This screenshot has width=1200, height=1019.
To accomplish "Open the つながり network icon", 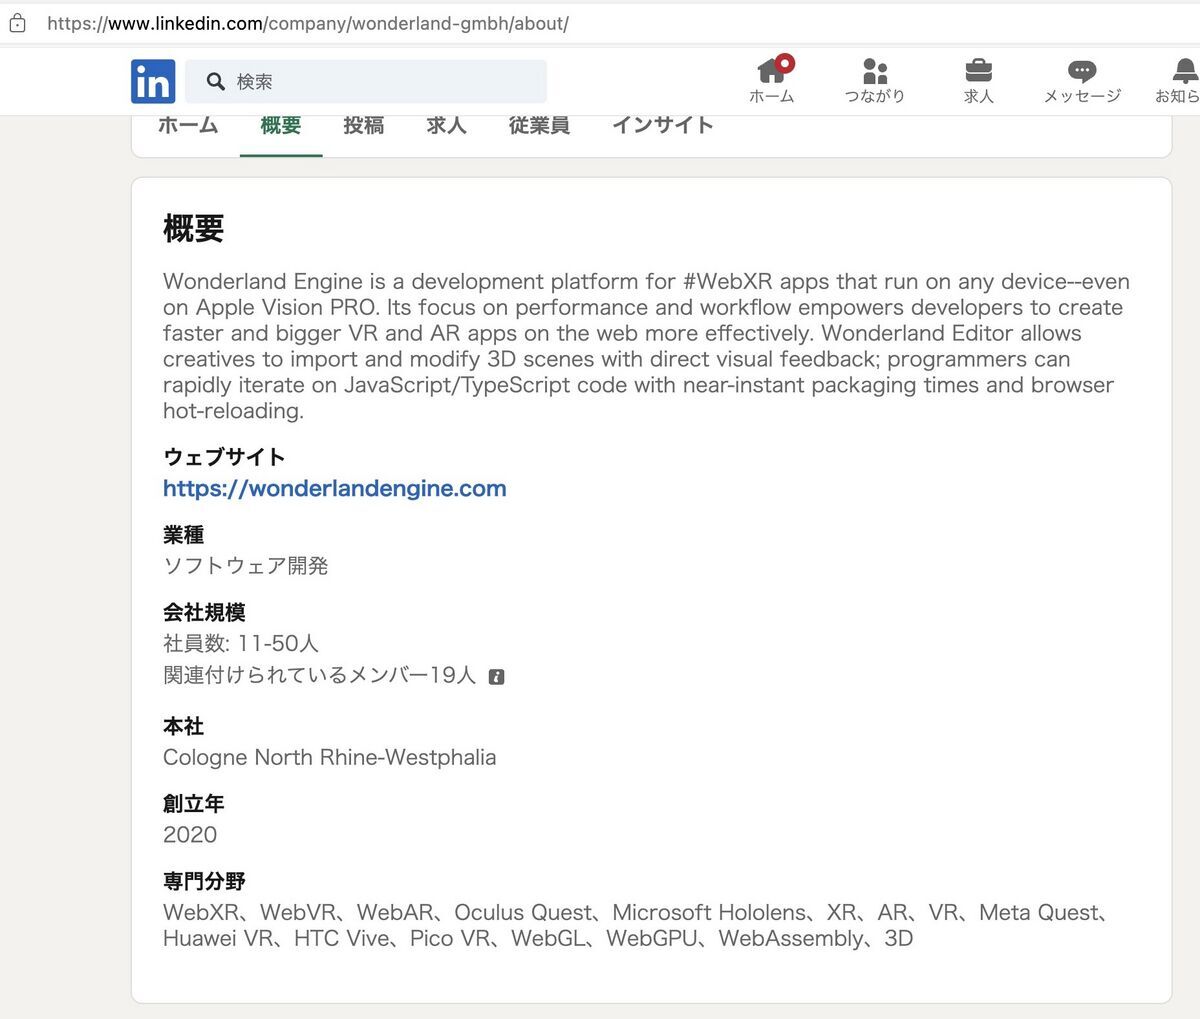I will pyautogui.click(x=875, y=80).
